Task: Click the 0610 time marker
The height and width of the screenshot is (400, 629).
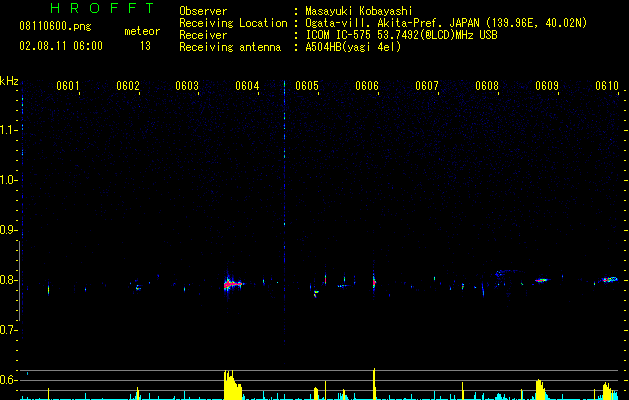Action: tap(607, 86)
